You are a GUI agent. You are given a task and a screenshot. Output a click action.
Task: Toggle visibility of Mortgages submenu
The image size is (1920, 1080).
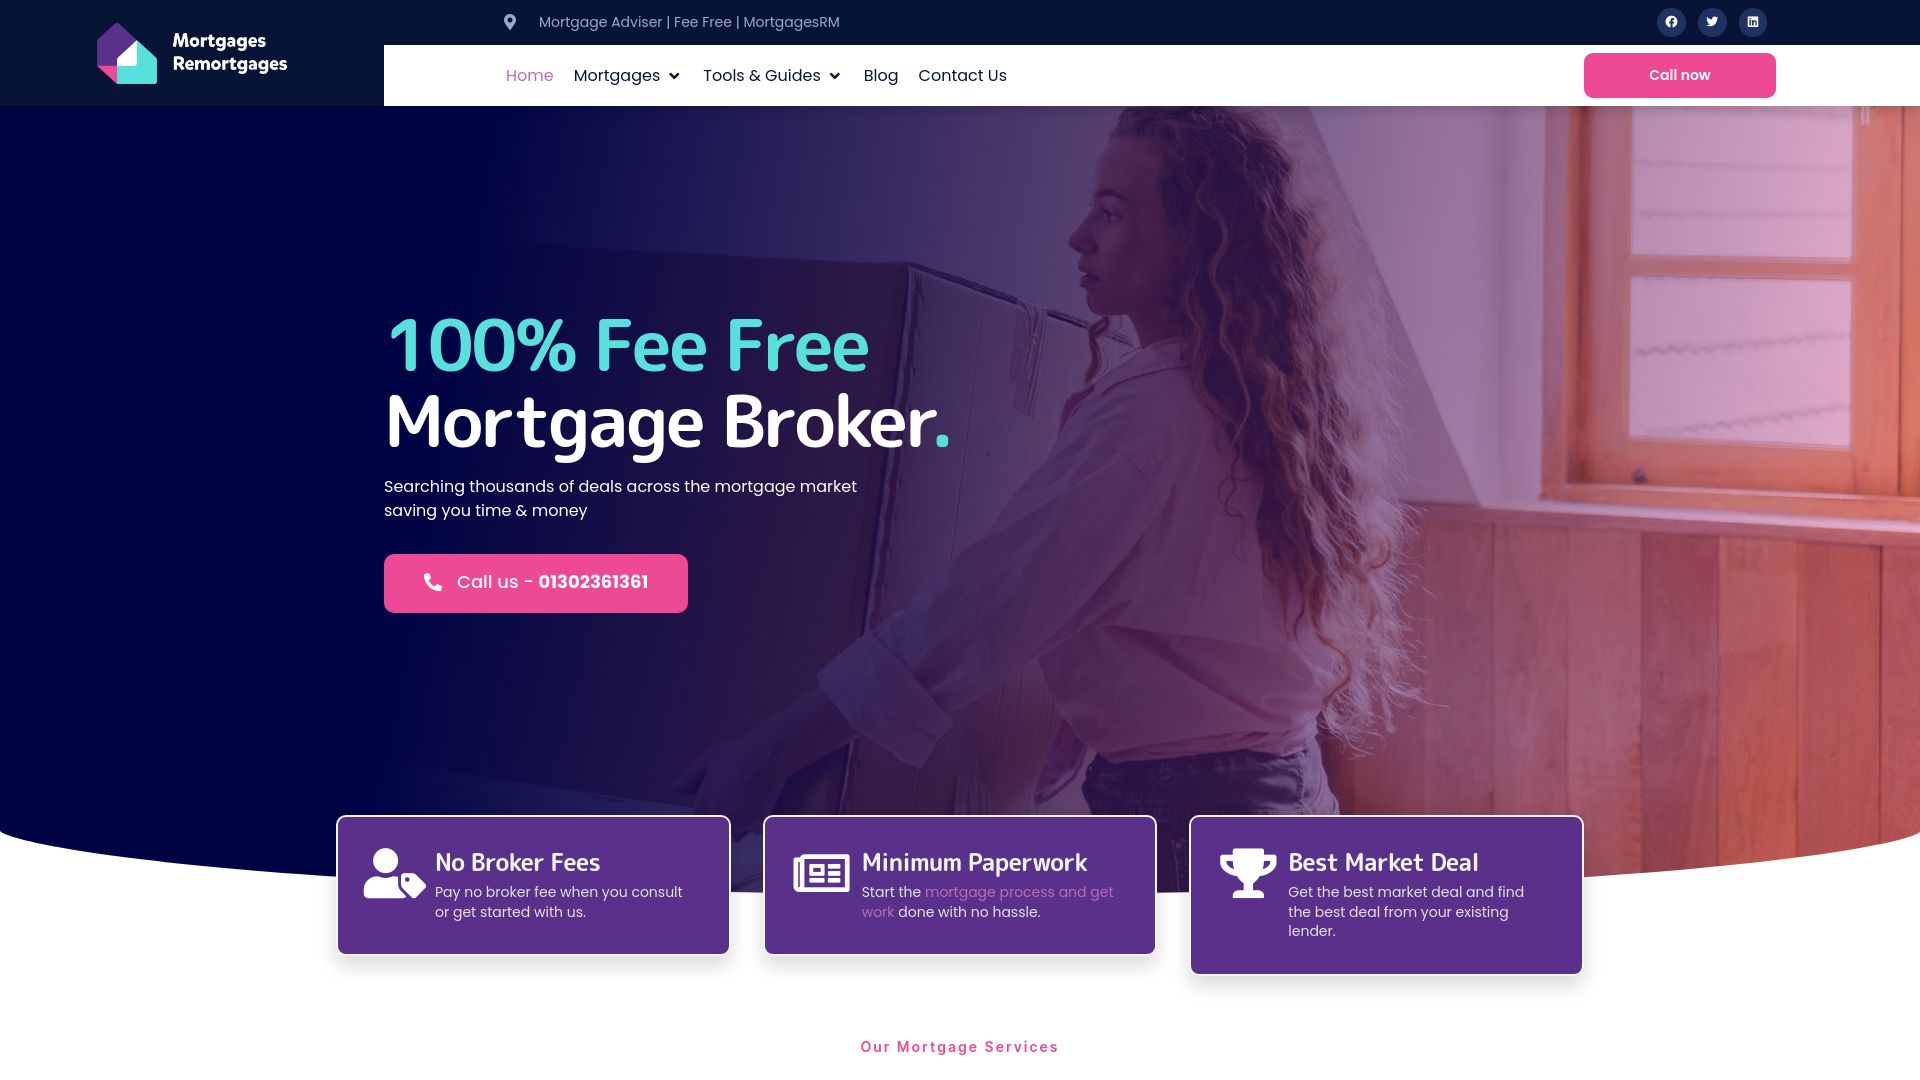click(674, 75)
